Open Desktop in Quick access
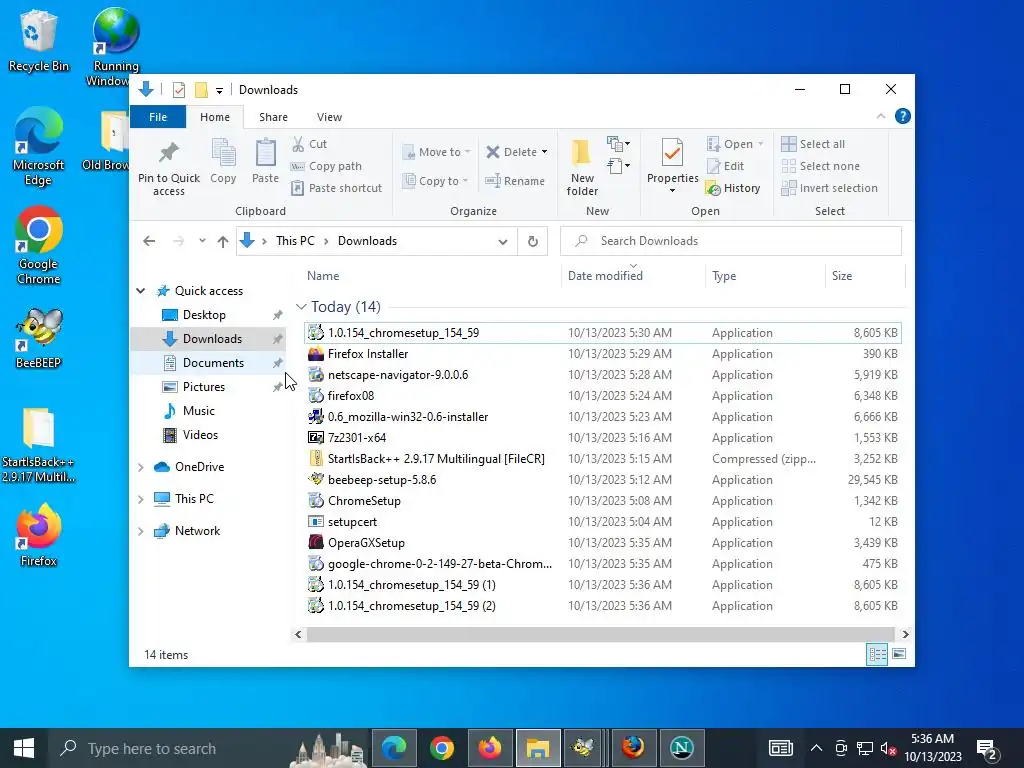Viewport: 1024px width, 768px height. point(204,315)
